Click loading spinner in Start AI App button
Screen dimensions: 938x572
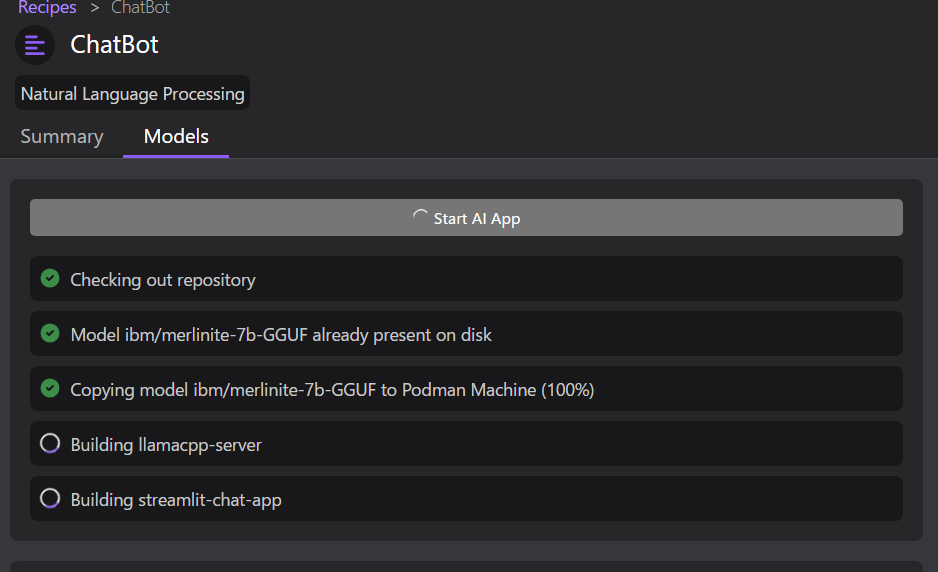pyautogui.click(x=421, y=217)
